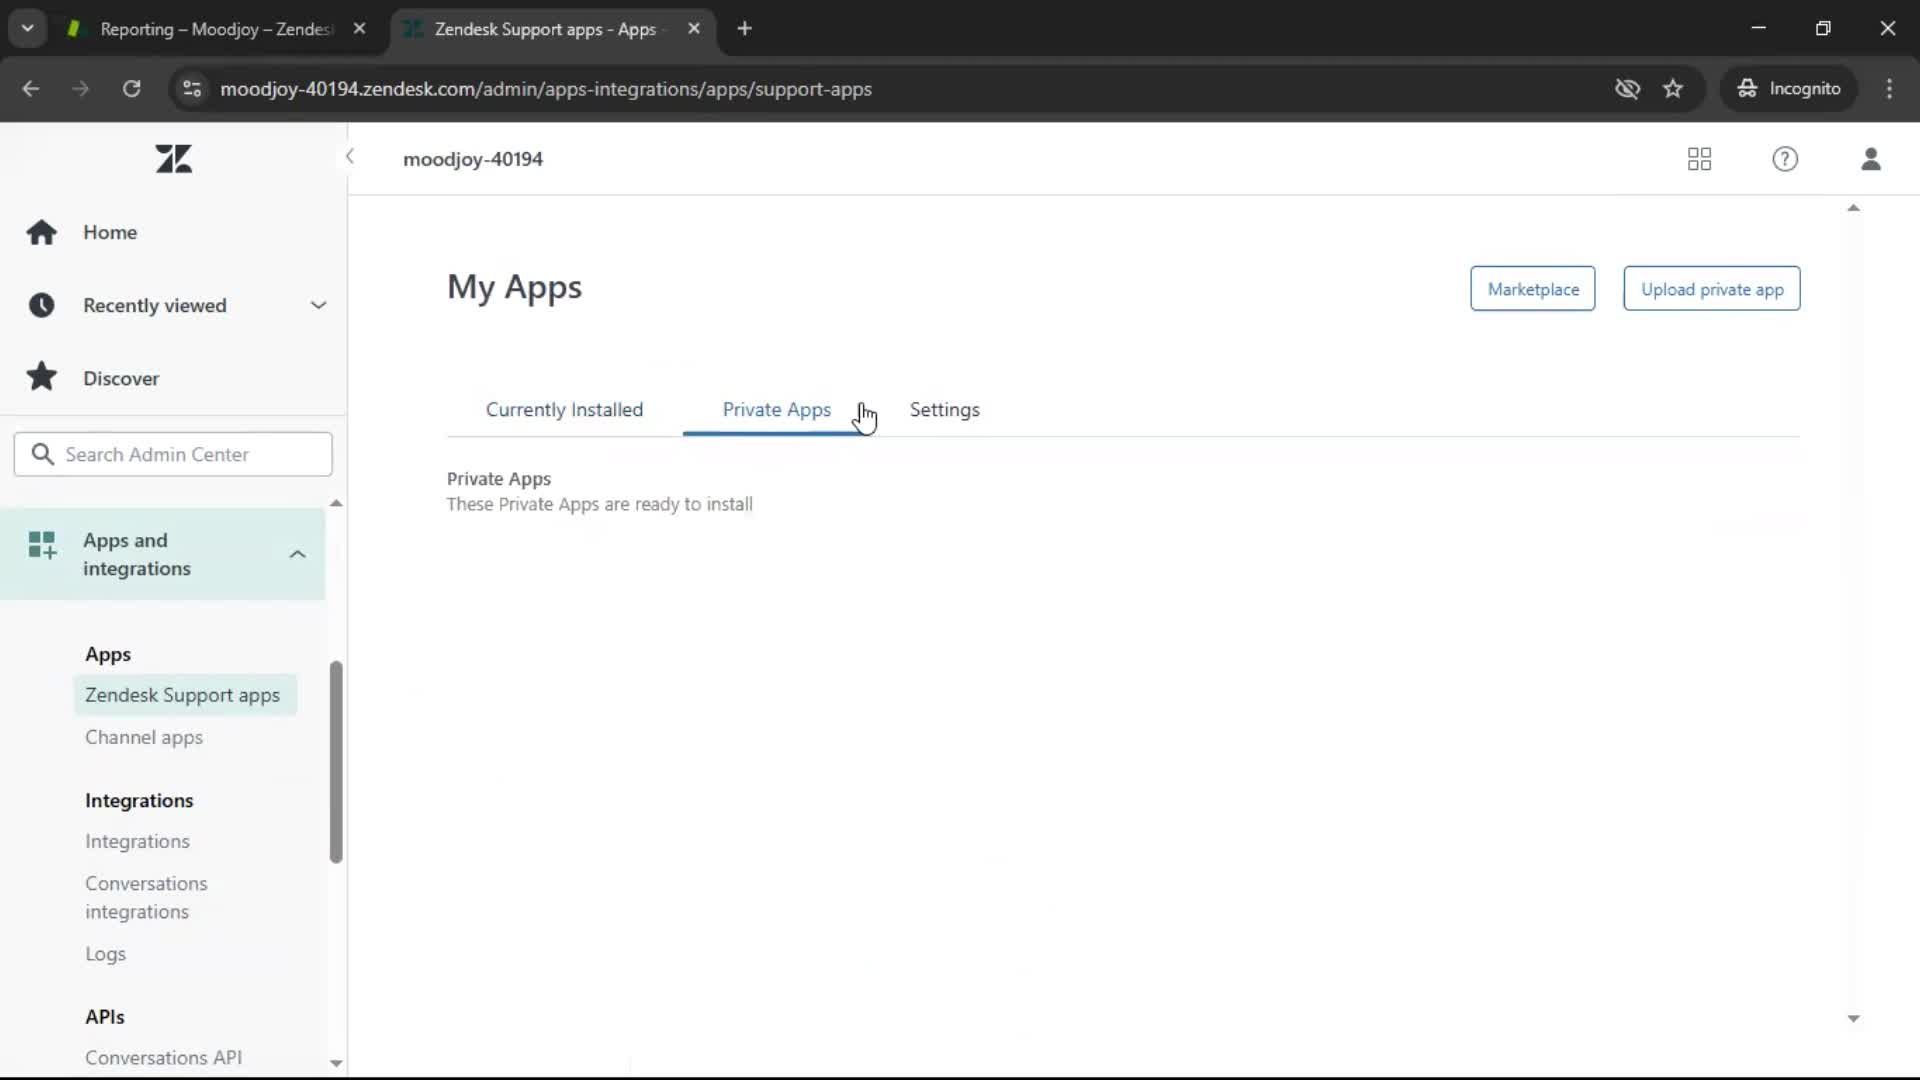Focus the Search Admin Center field
This screenshot has width=1920, height=1080.
[x=173, y=454]
